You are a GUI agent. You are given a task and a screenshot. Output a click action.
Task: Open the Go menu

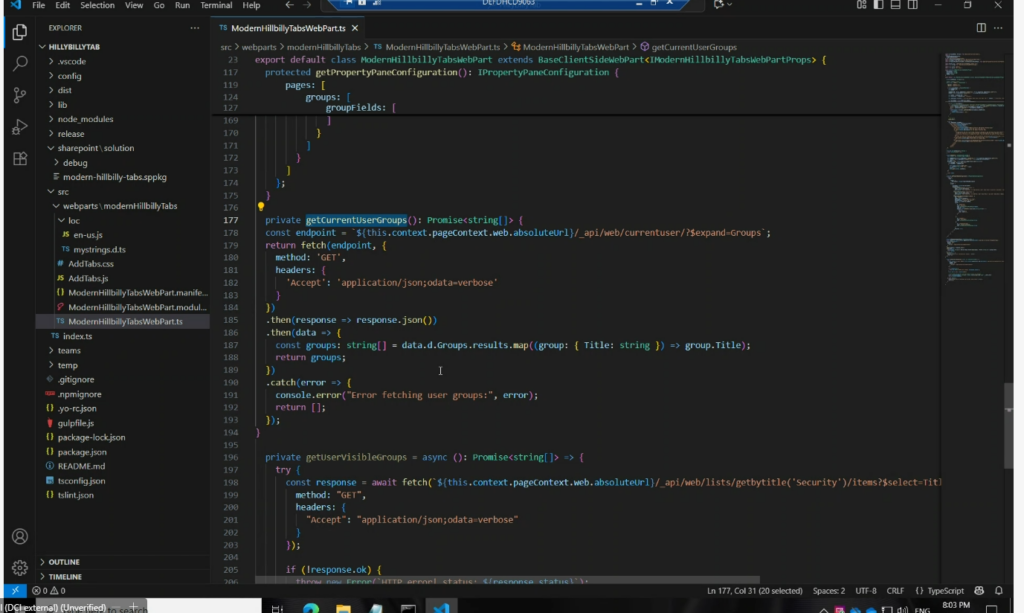[x=159, y=5]
